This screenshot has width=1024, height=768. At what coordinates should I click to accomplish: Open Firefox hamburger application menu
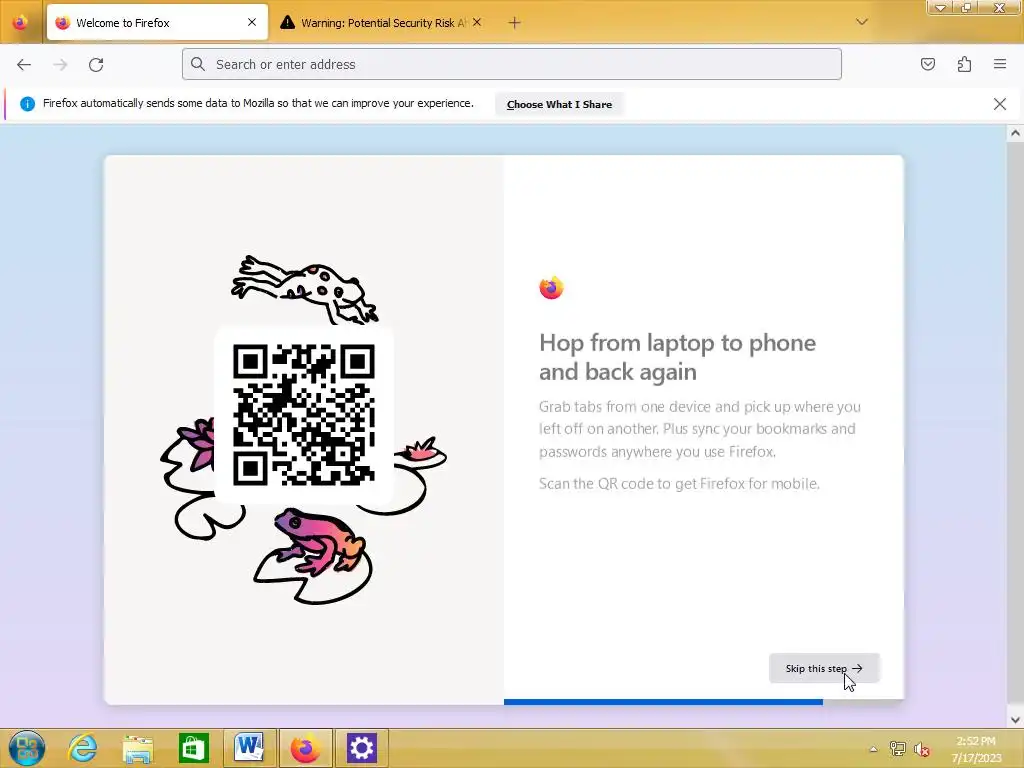pos(1000,64)
